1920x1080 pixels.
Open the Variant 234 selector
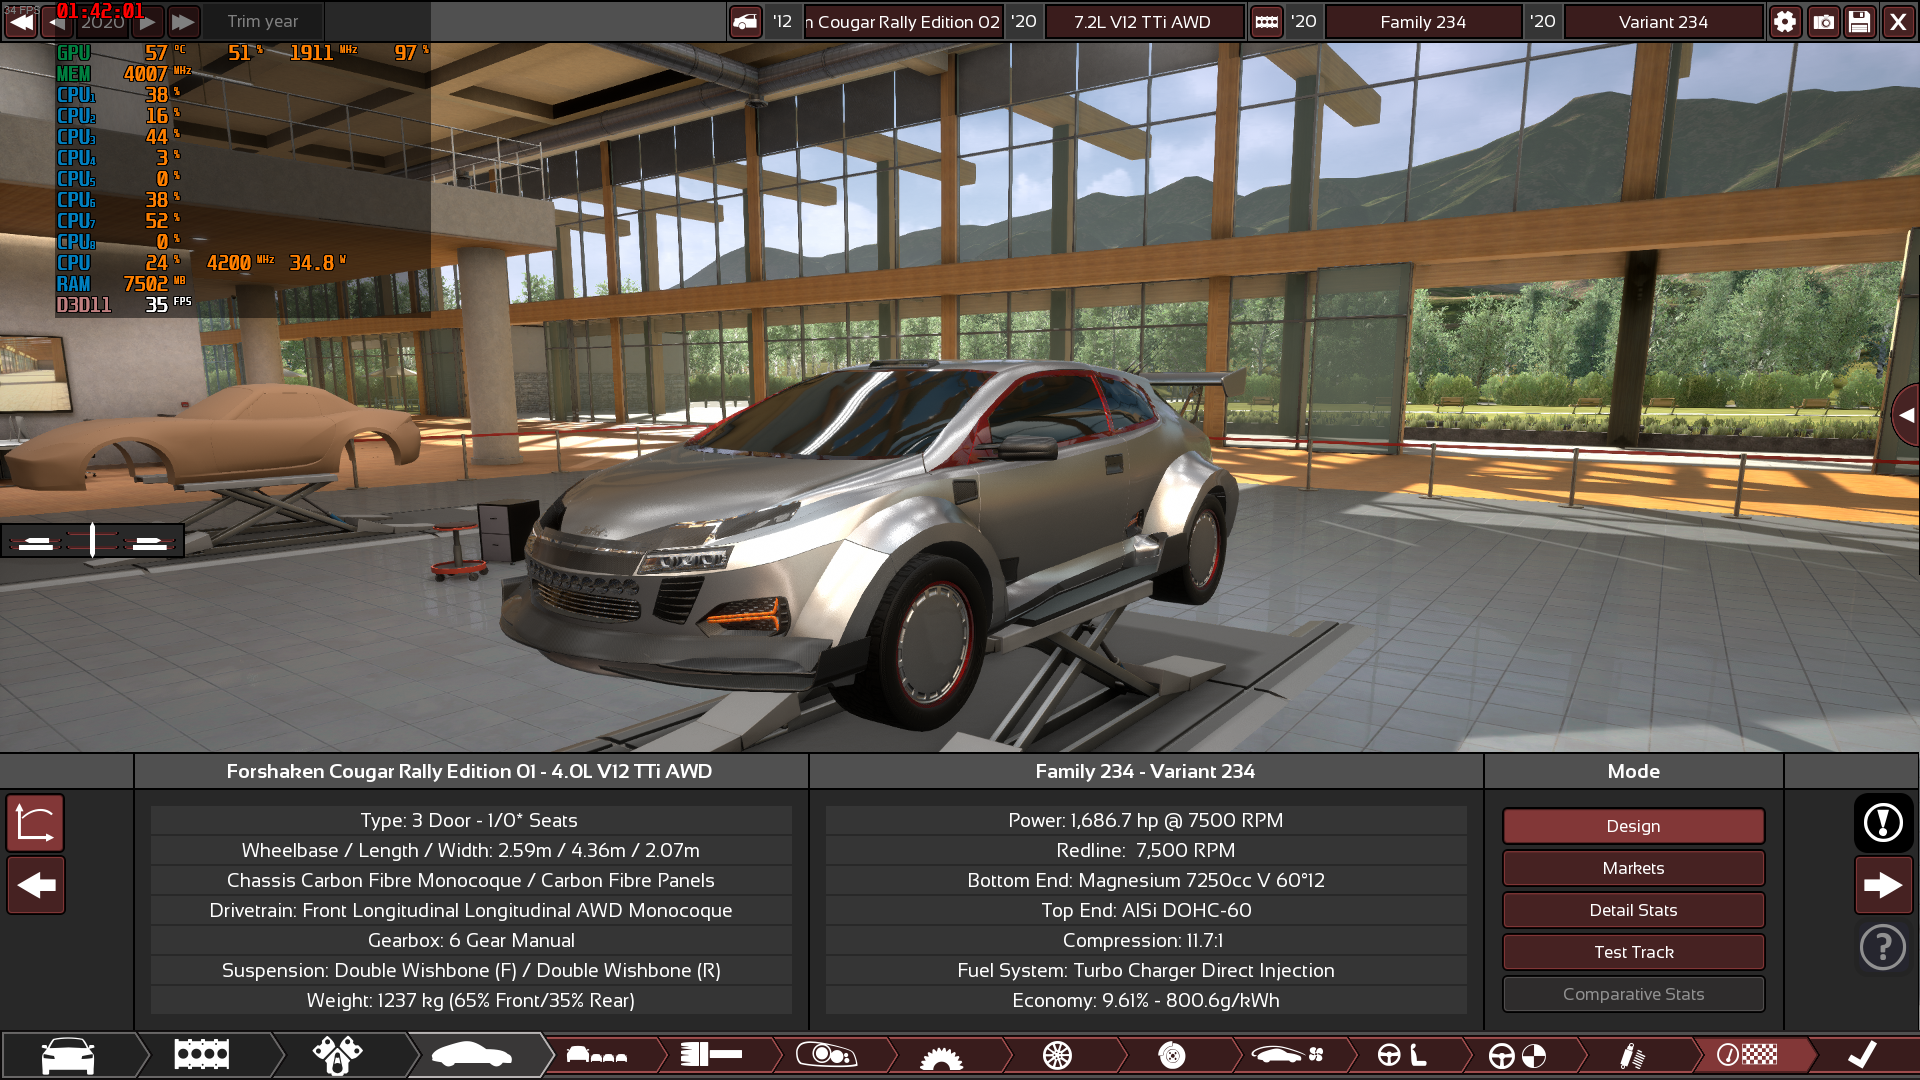click(x=1663, y=21)
